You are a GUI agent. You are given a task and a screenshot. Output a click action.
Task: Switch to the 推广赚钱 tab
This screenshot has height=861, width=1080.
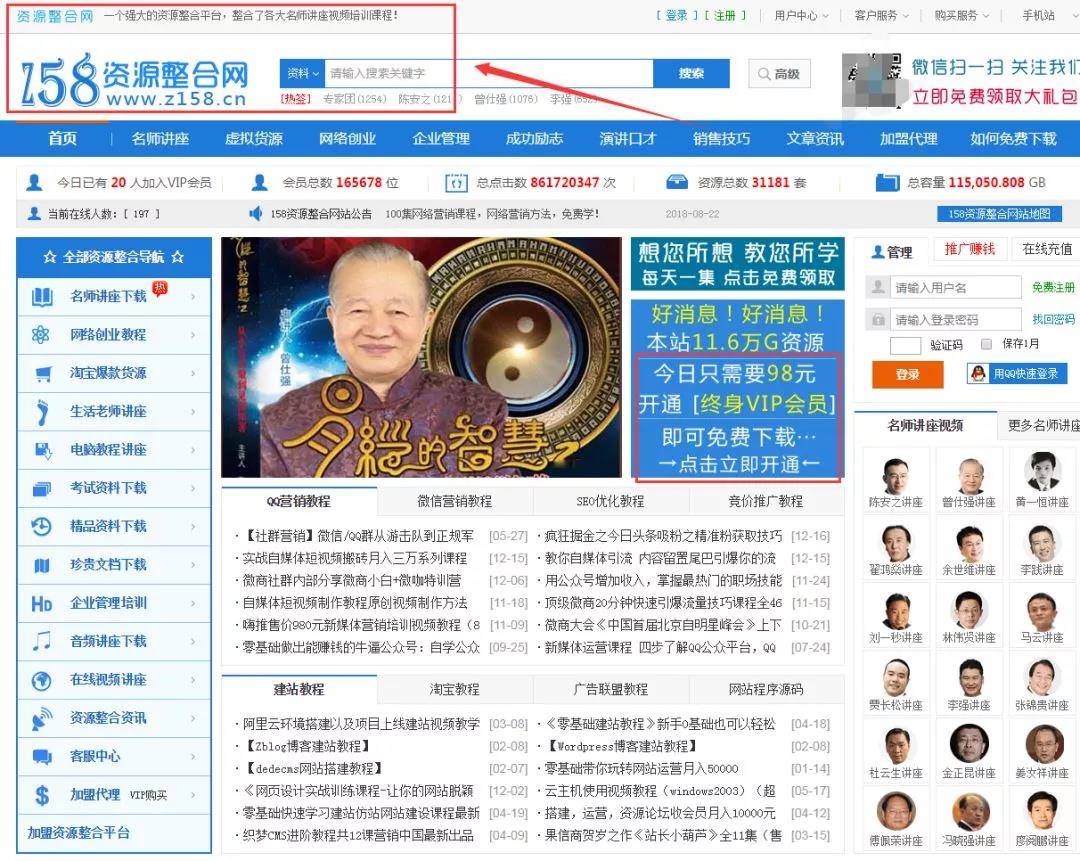(x=970, y=249)
